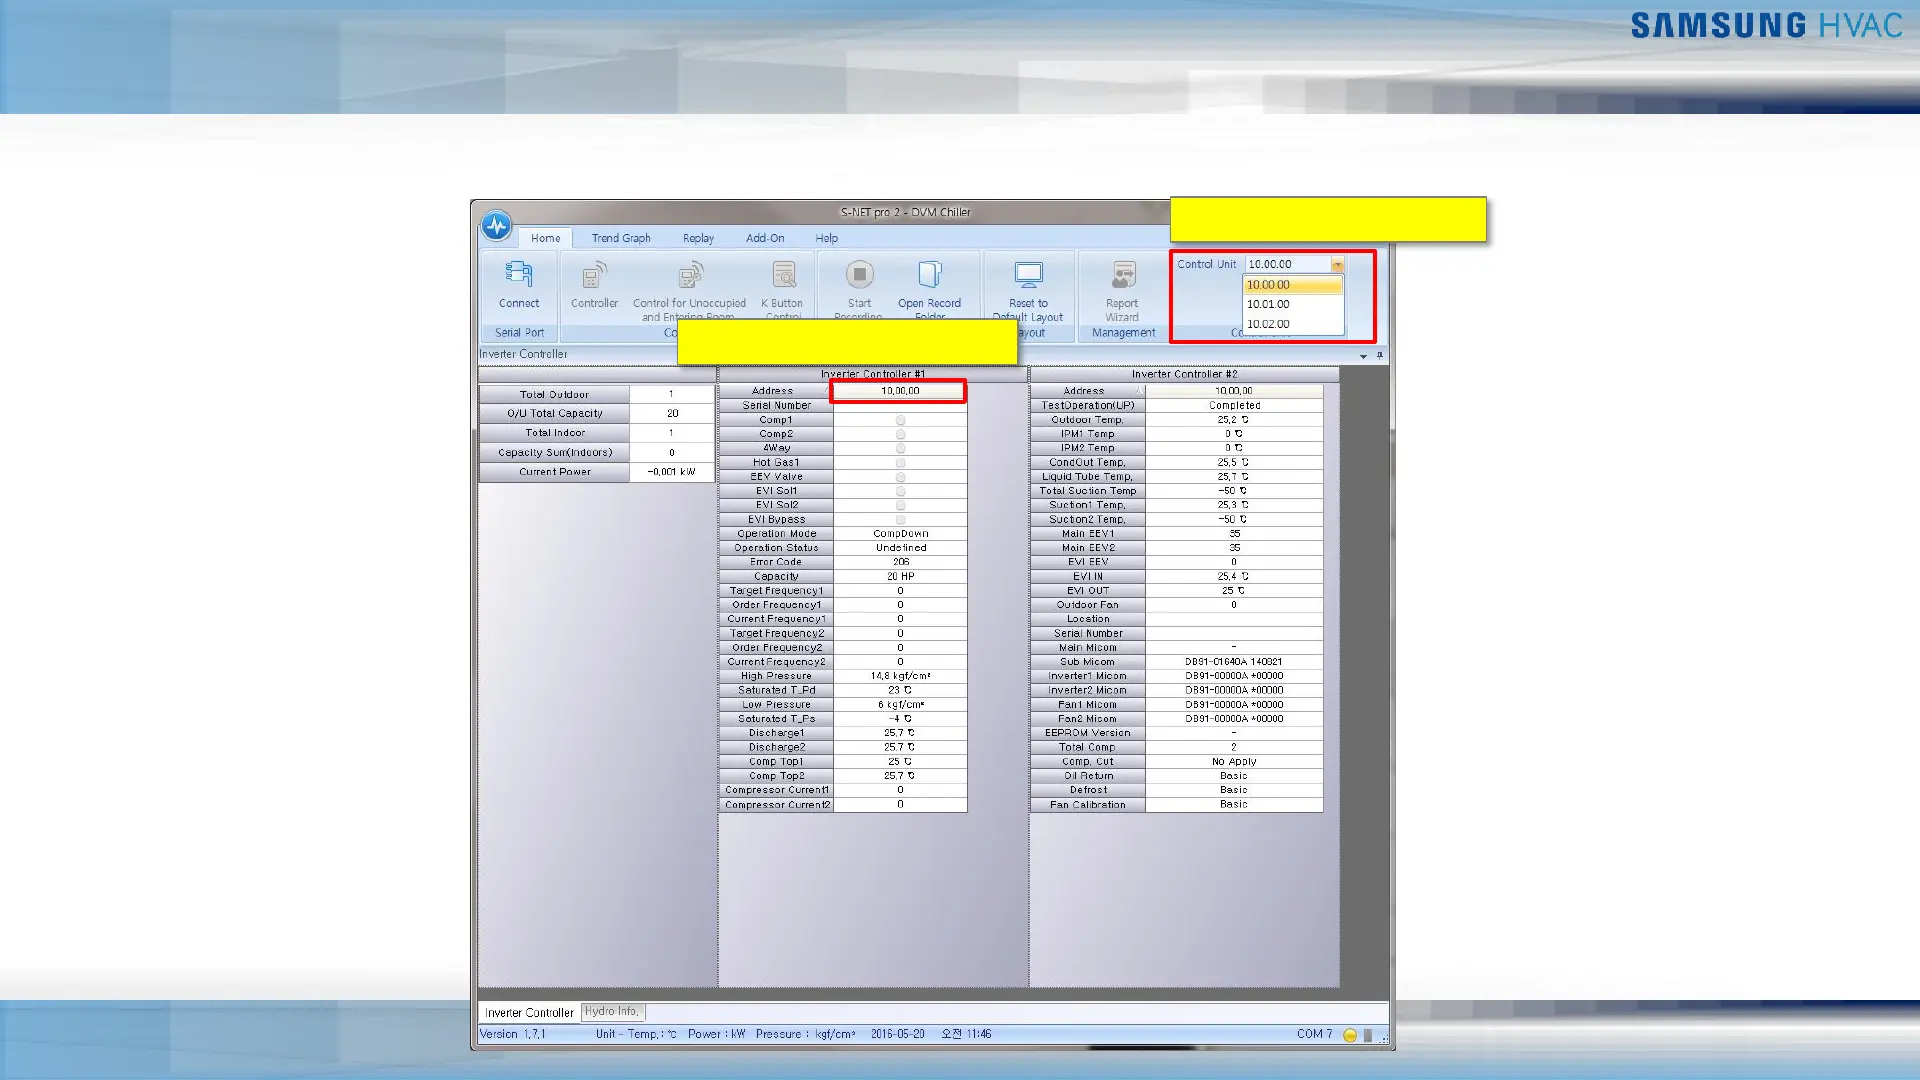The height and width of the screenshot is (1080, 1920).
Task: Switch to the Trend Graph tab
Action: pos(620,238)
